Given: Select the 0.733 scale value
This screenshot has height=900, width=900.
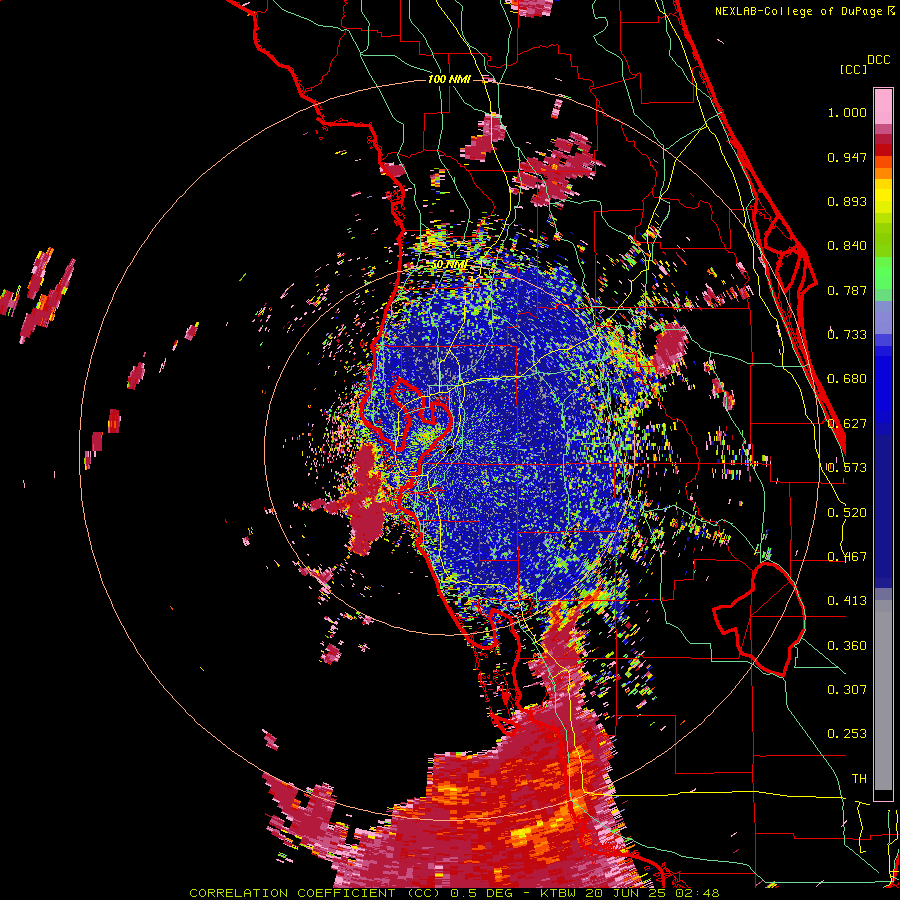Looking at the screenshot, I should [847, 335].
